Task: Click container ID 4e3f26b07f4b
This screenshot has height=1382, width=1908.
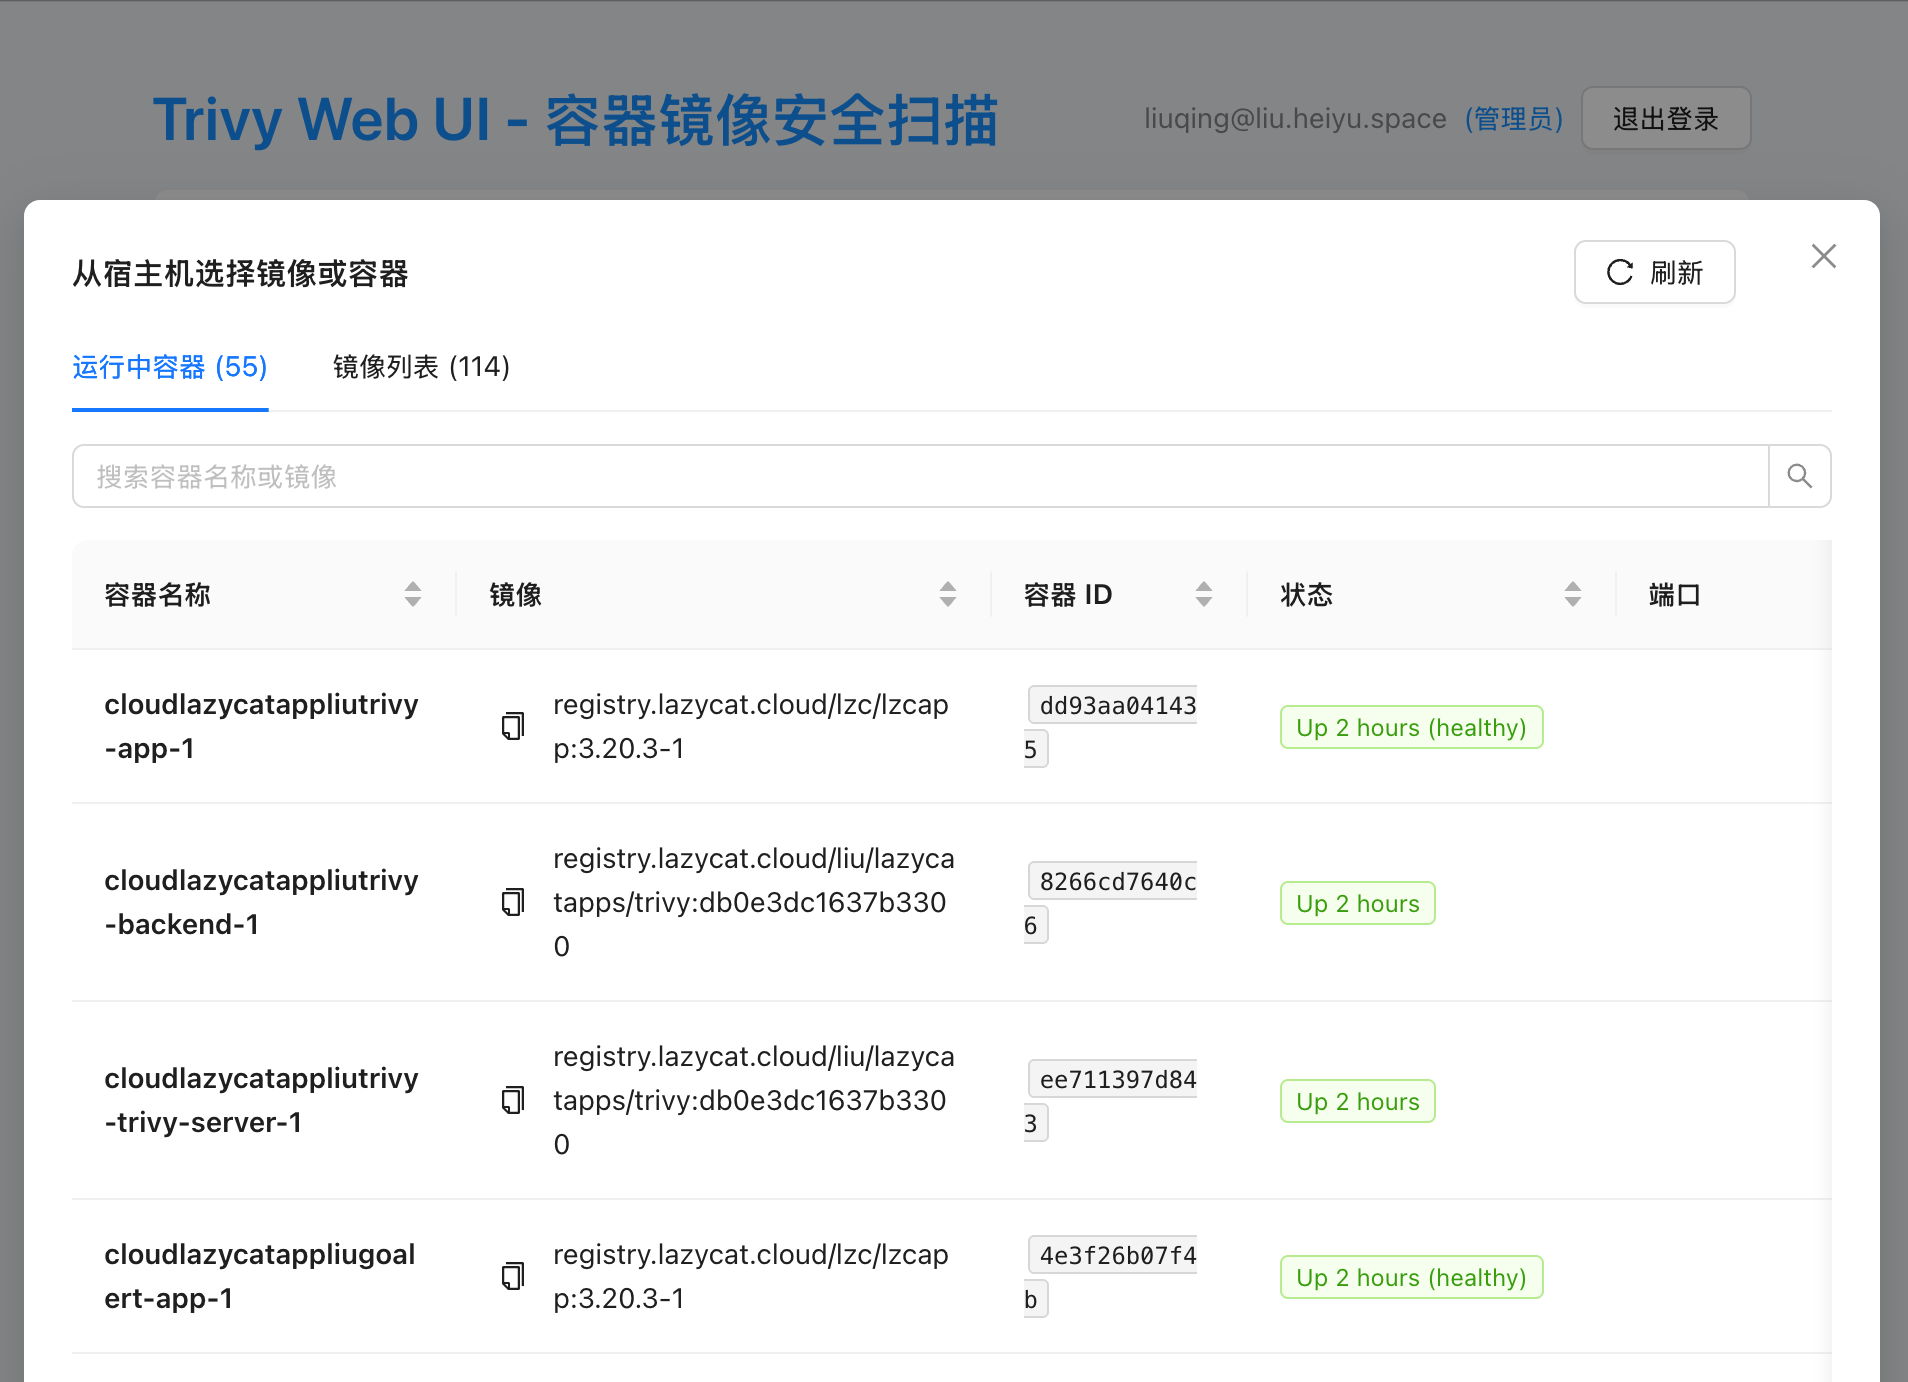Action: [1111, 1276]
